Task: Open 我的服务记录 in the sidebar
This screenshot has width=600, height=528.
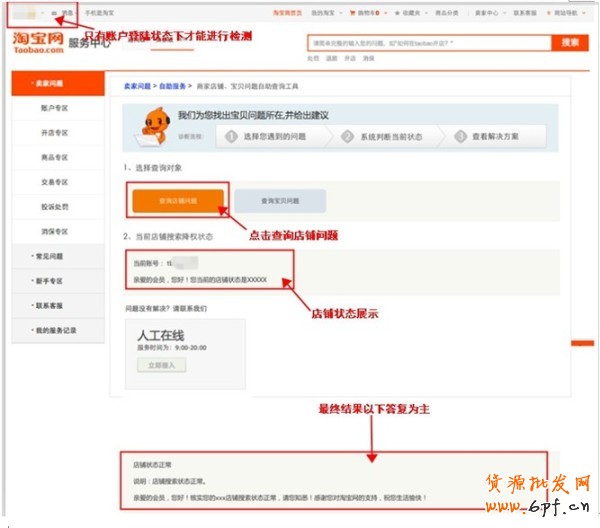Action: coord(56,329)
